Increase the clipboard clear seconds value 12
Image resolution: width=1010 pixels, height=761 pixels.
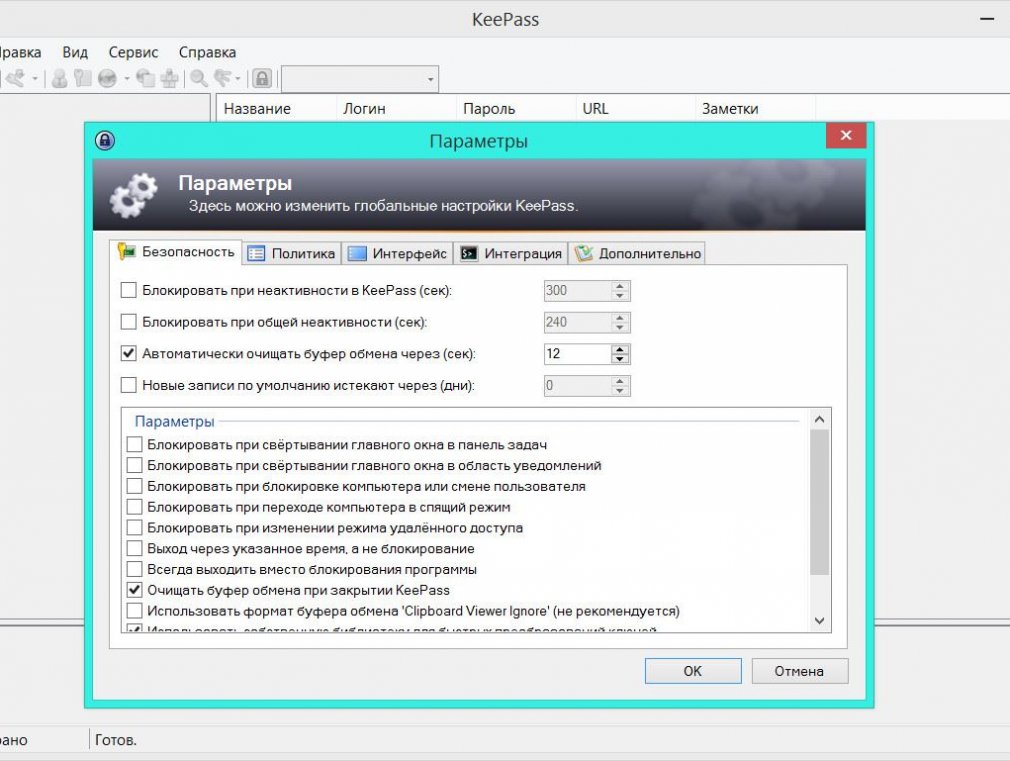click(x=620, y=349)
